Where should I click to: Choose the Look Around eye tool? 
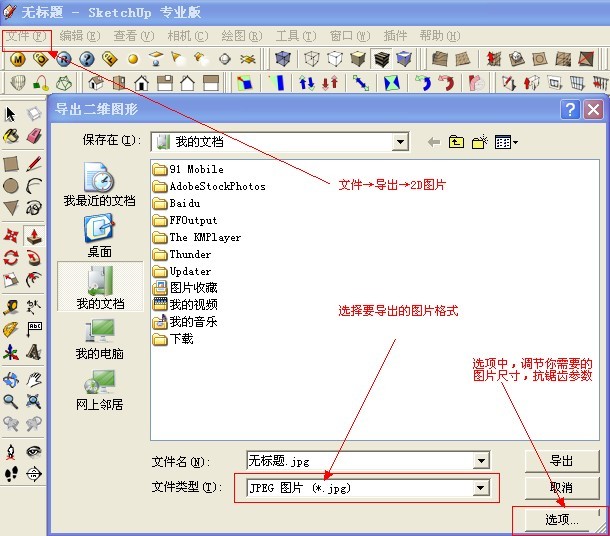[x=34, y=451]
